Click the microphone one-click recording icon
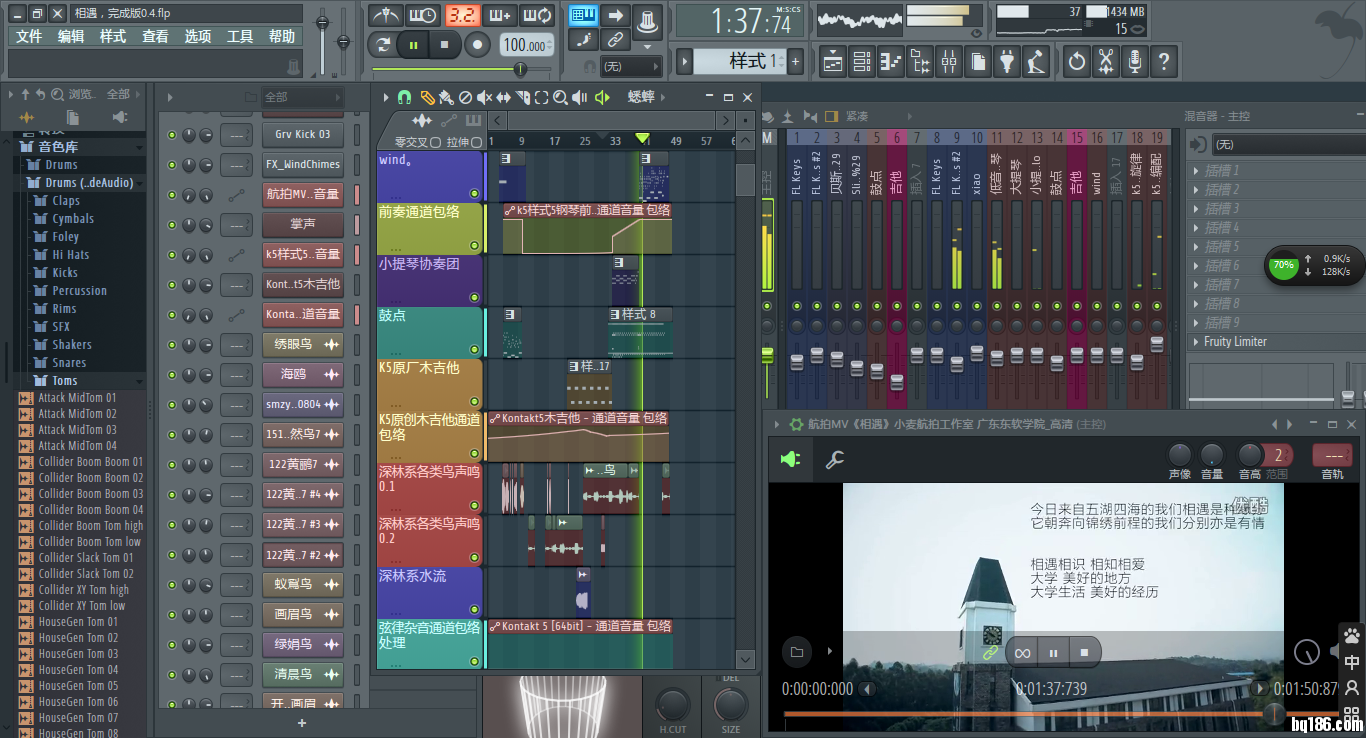This screenshot has height=738, width=1366. pos(1134,62)
